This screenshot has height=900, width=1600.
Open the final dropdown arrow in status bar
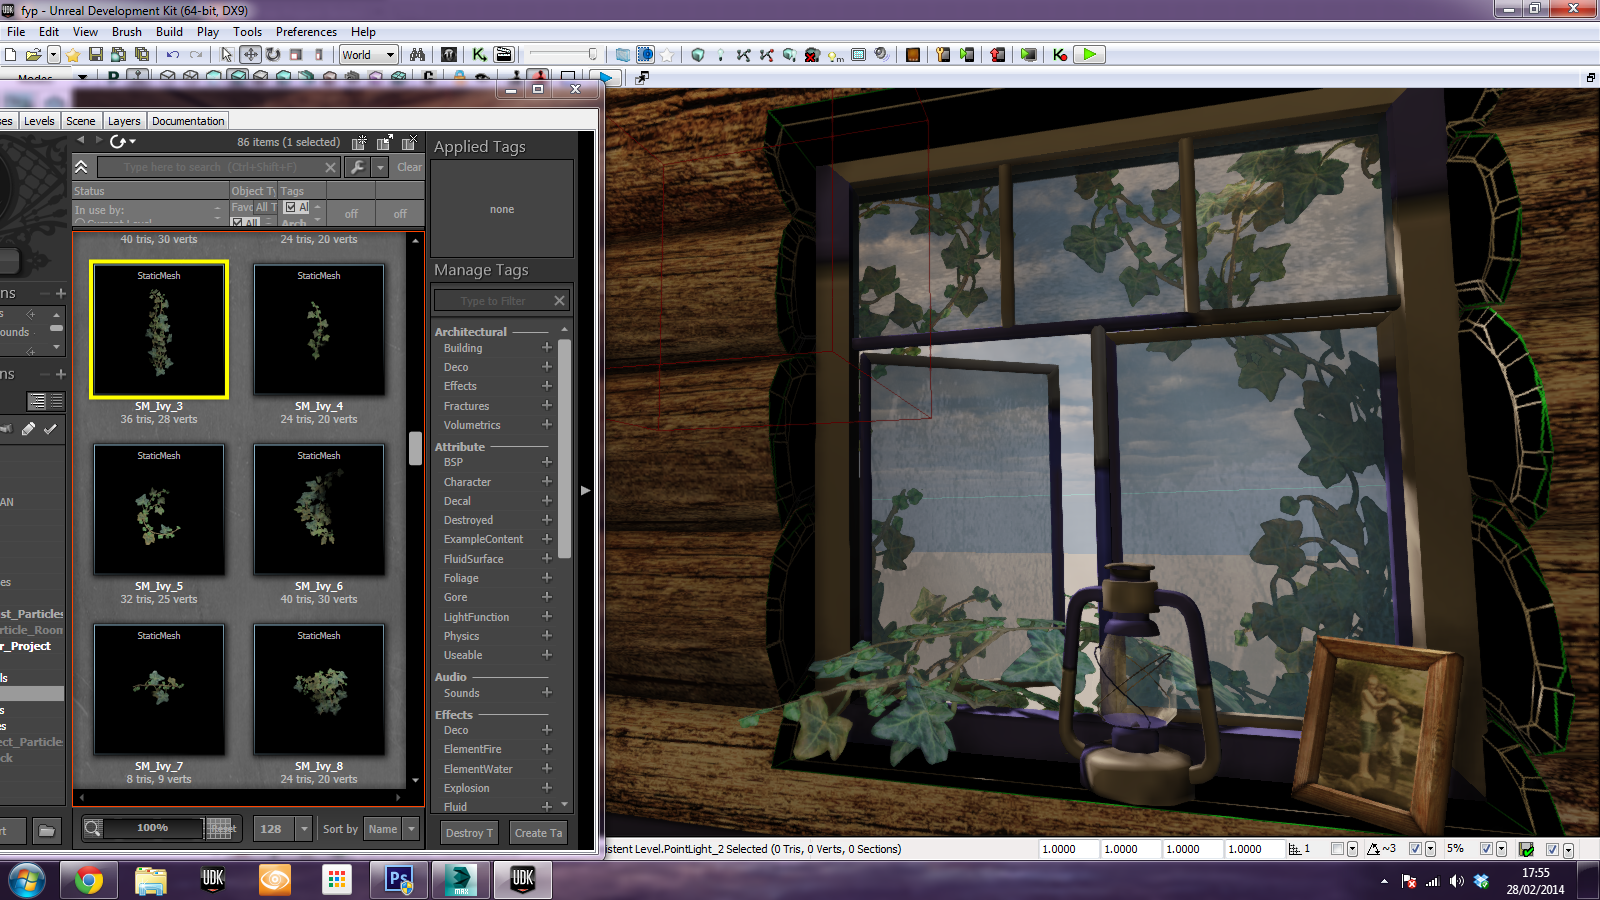(x=1568, y=849)
